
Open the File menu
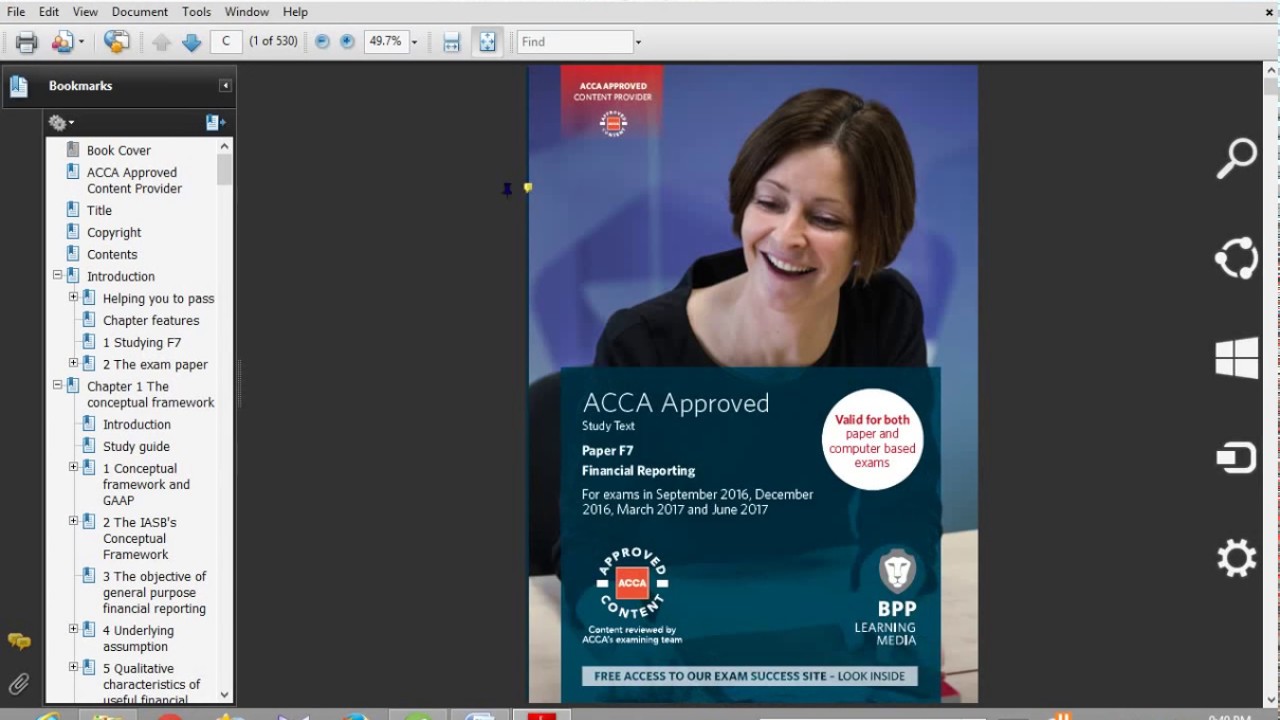pyautogui.click(x=16, y=12)
